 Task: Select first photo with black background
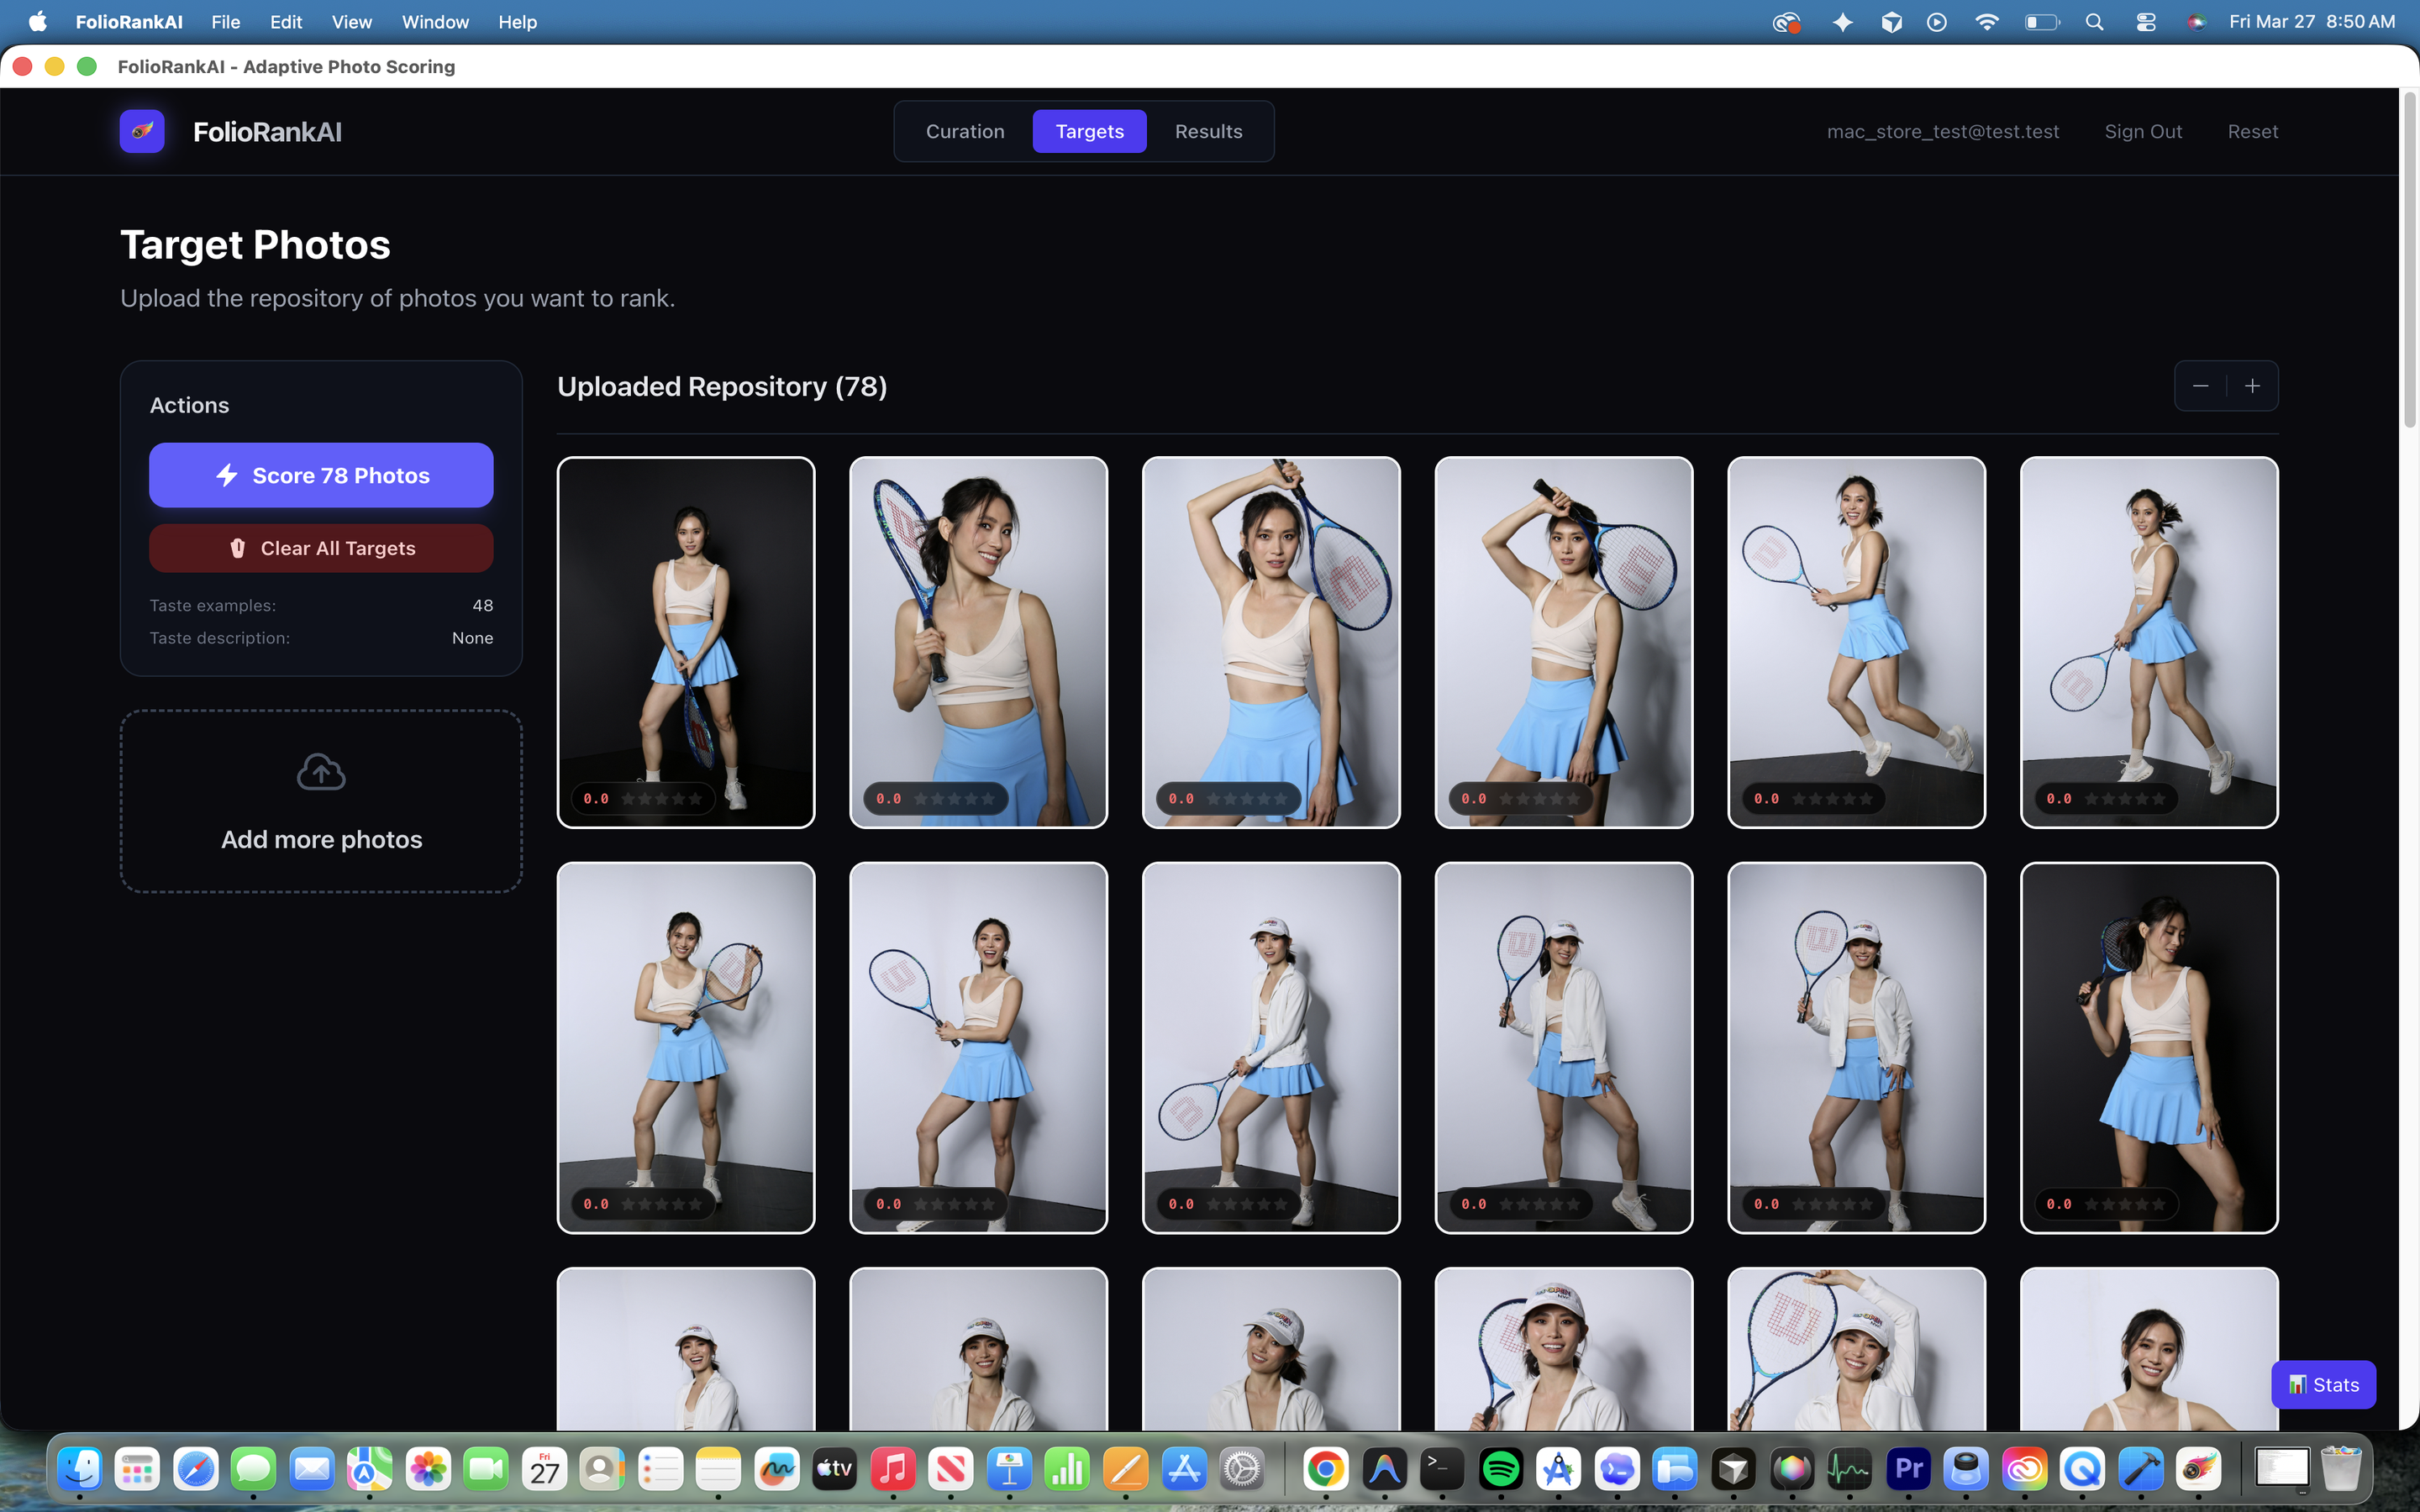pos(686,642)
